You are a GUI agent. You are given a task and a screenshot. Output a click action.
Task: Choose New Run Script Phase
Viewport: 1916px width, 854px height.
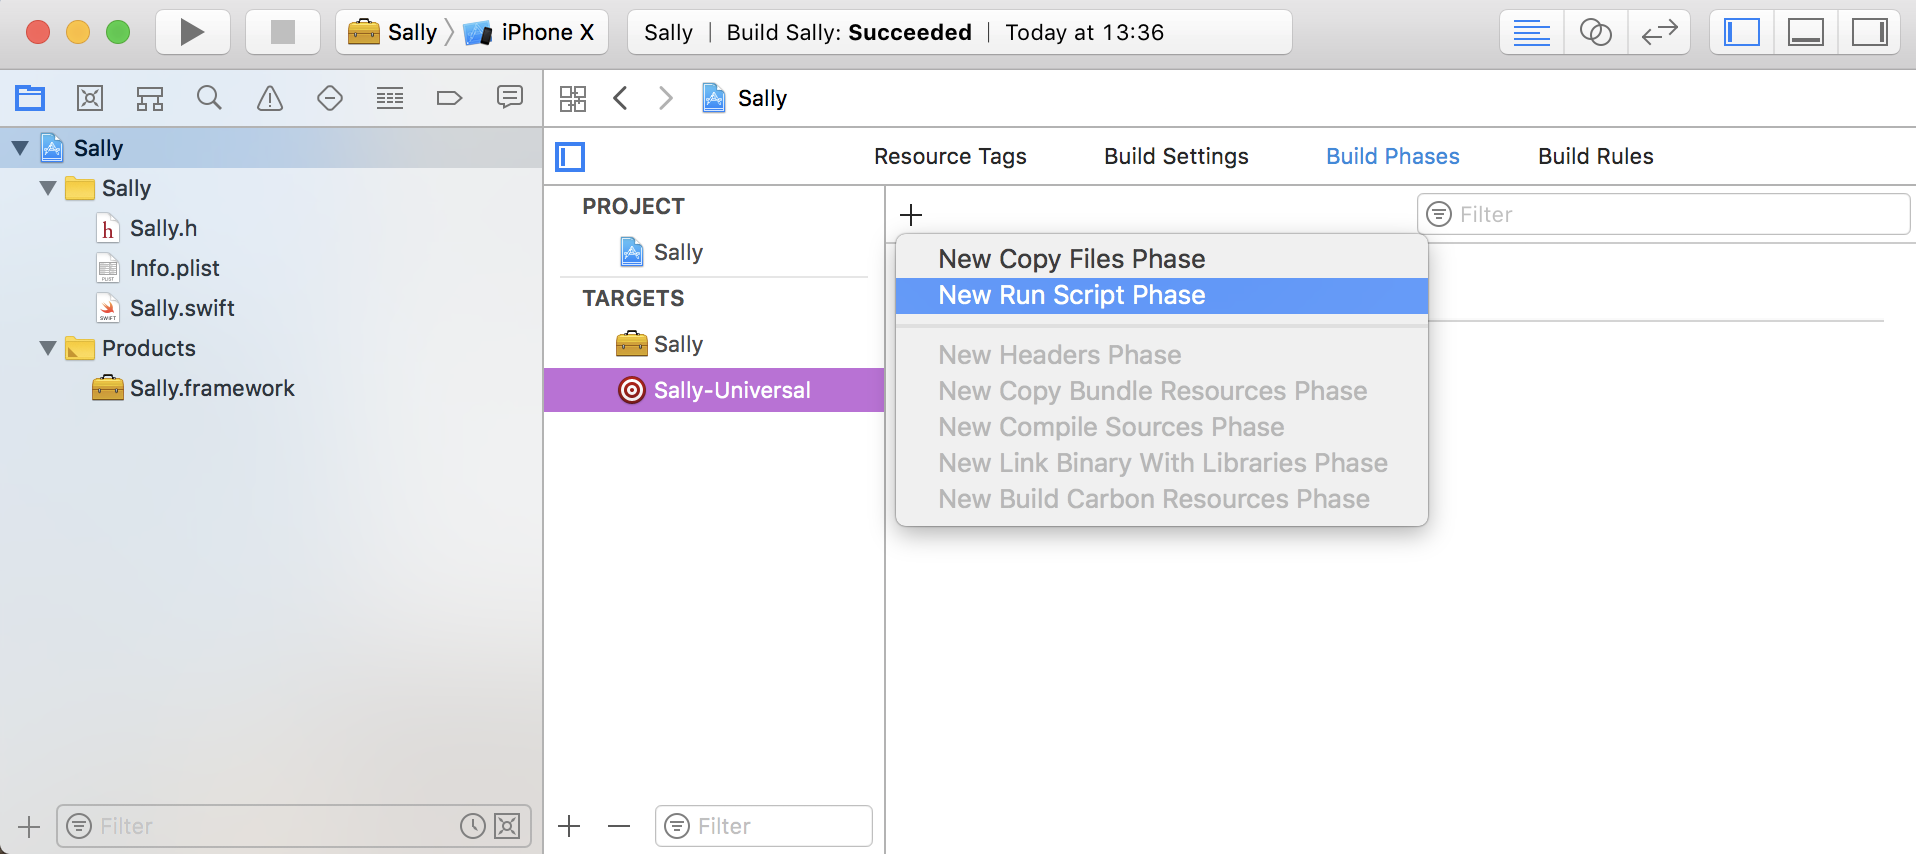pyautogui.click(x=1071, y=295)
